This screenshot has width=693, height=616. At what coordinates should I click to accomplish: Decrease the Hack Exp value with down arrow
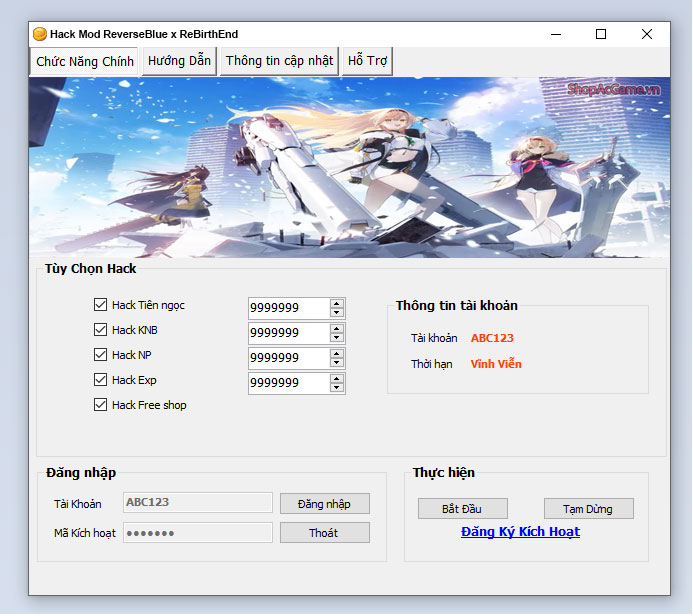(337, 388)
